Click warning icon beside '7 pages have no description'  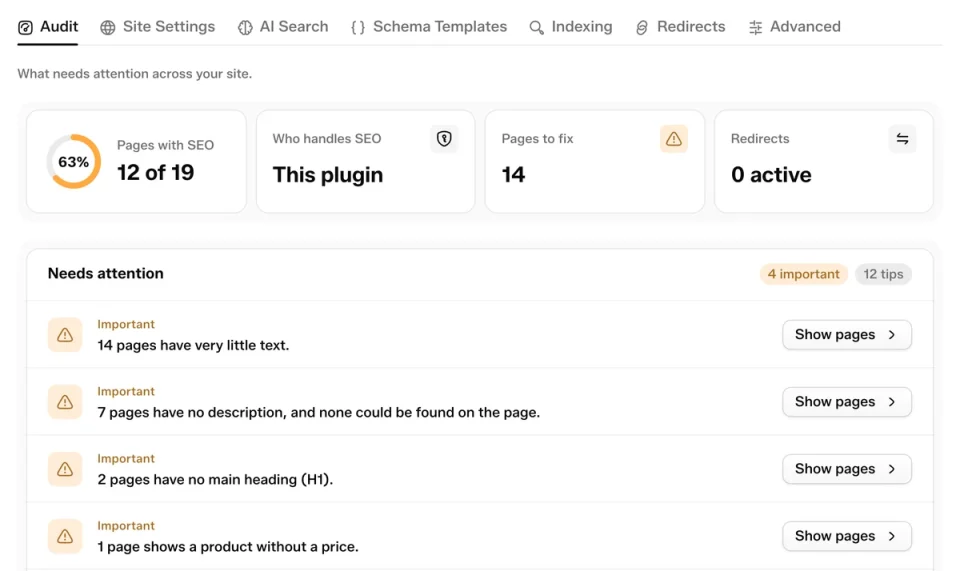(x=65, y=402)
